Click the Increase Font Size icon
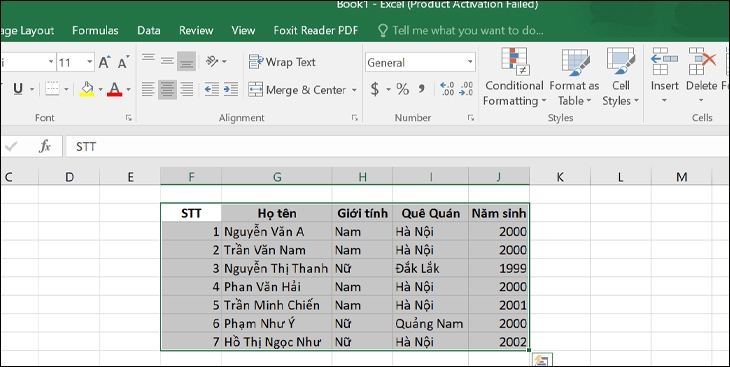Screen dimensions: 730x367 tap(104, 62)
